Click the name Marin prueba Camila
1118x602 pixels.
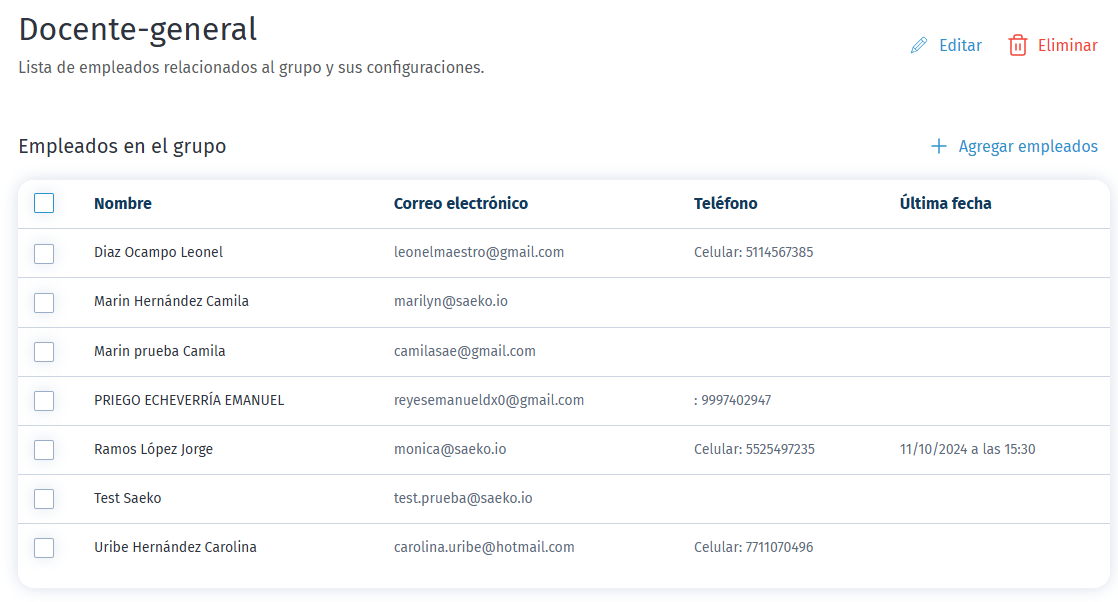point(158,351)
